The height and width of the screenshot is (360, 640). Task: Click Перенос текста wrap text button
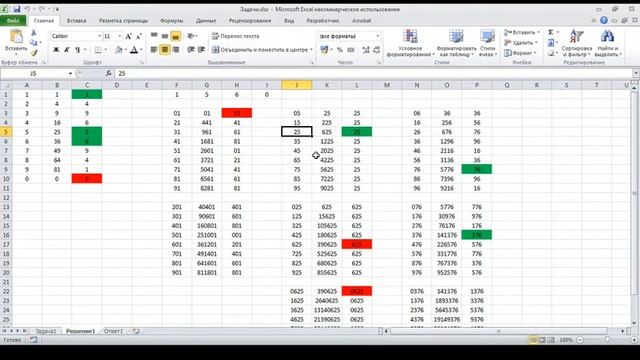click(236, 36)
